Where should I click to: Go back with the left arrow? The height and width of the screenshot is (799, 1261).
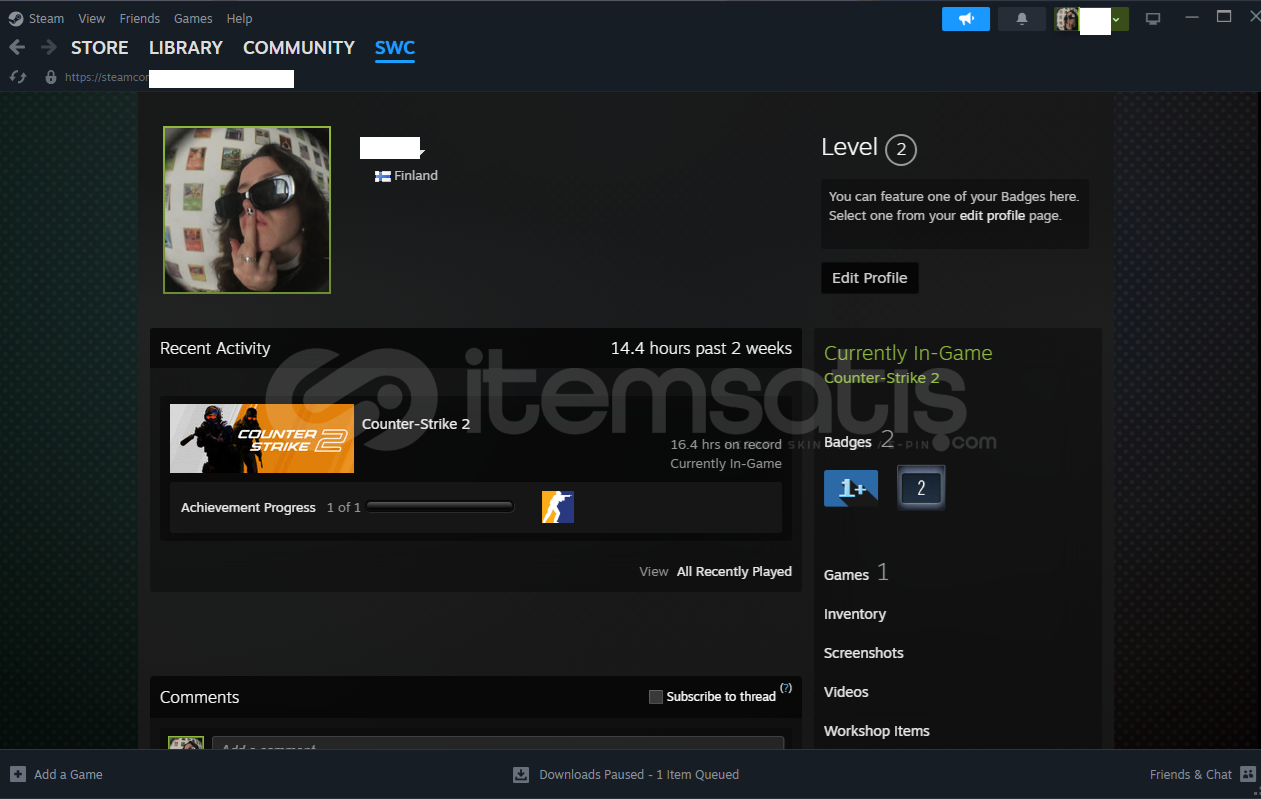coord(17,47)
